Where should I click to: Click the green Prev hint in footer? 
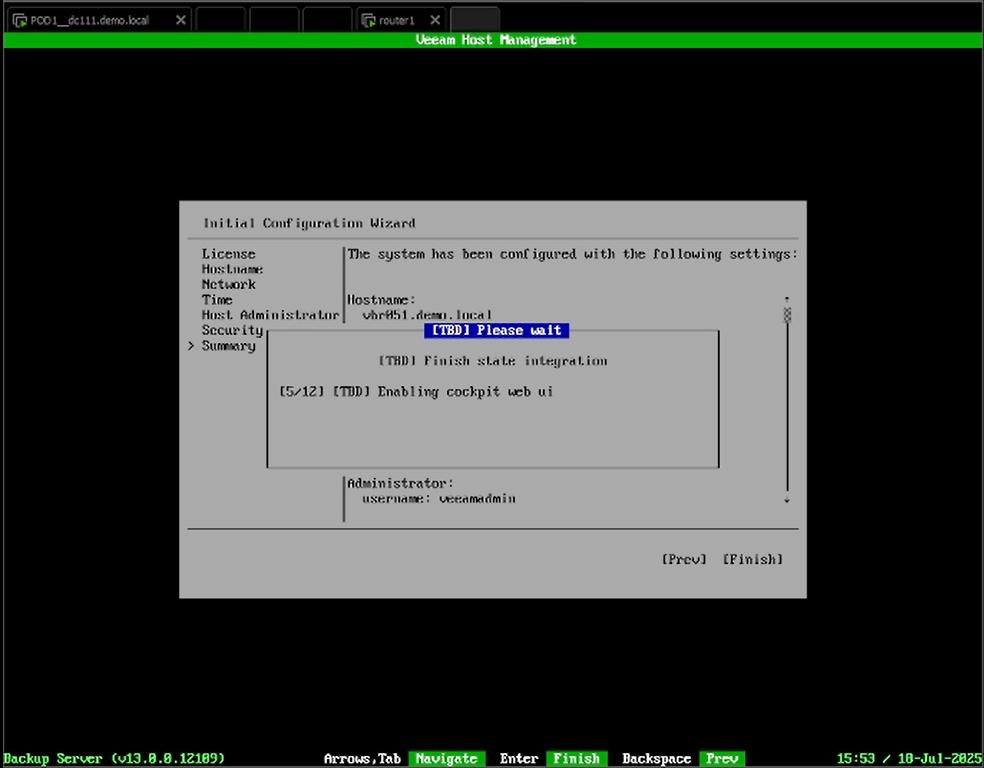[722, 759]
